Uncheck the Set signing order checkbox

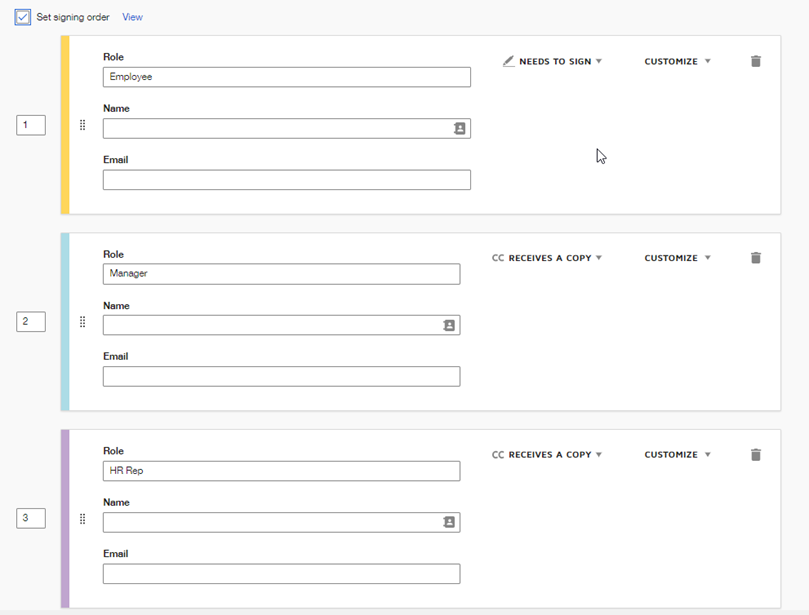click(x=23, y=17)
